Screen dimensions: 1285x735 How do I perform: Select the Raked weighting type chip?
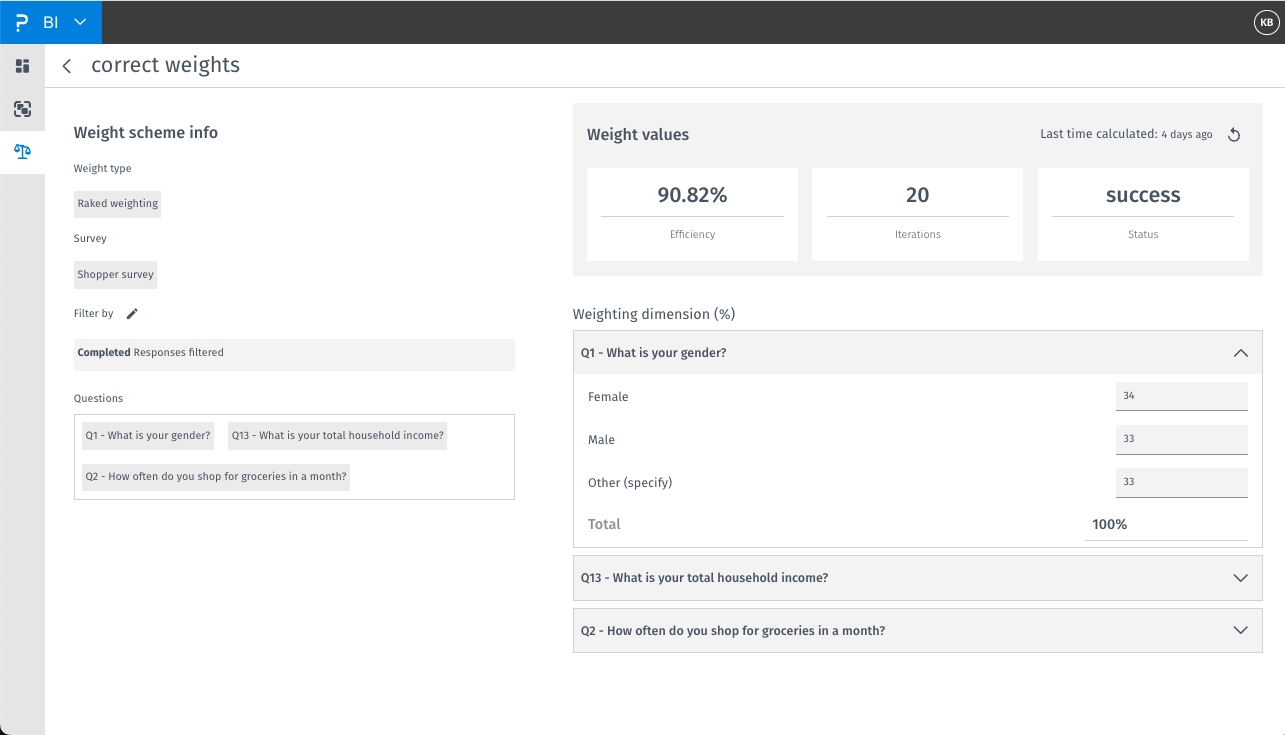coord(117,204)
